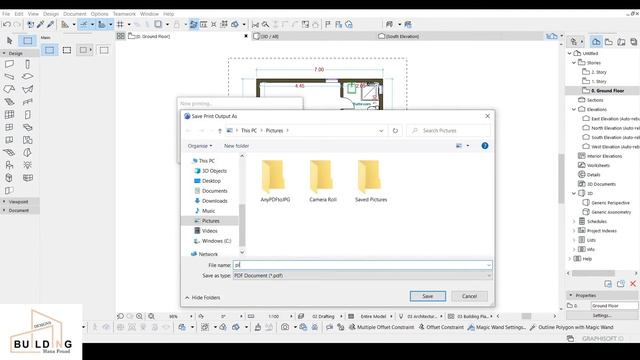The width and height of the screenshot is (640, 360).
Task: Click Hide Folders
Action: click(202, 298)
